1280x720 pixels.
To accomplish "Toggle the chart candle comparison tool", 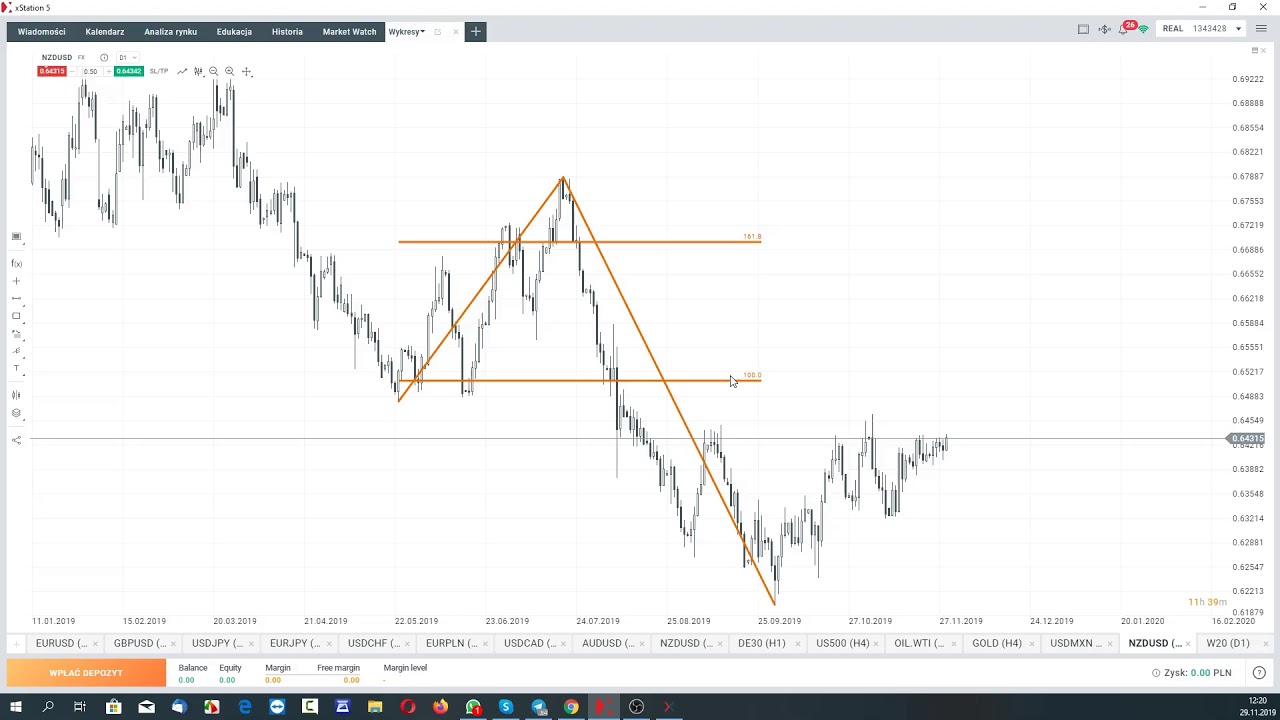I will pos(16,395).
